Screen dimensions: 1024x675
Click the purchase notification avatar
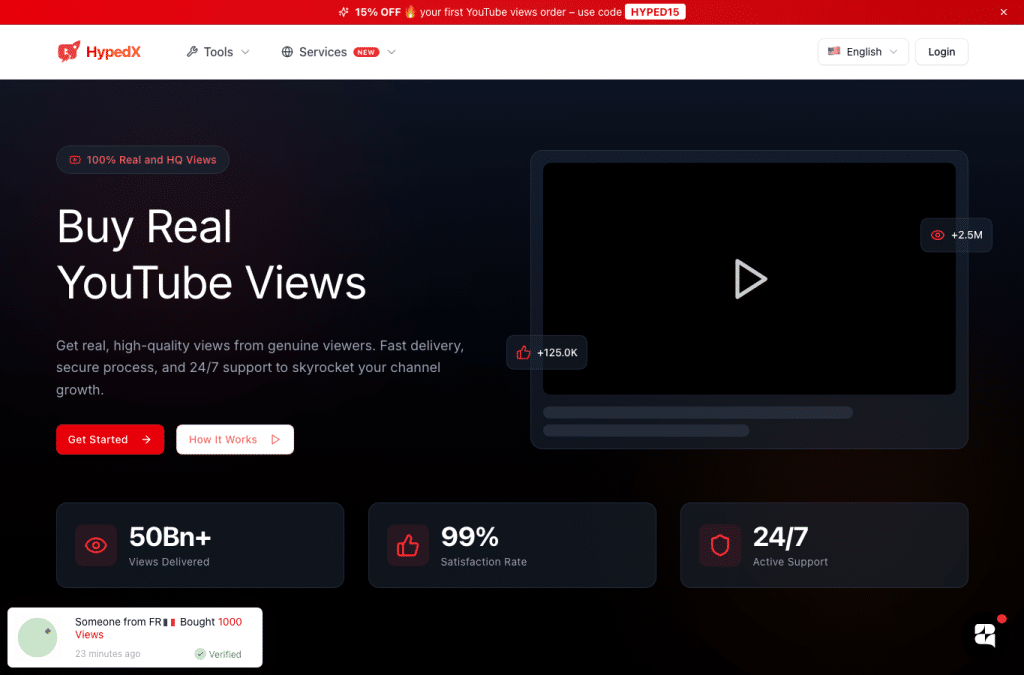[x=37, y=637]
